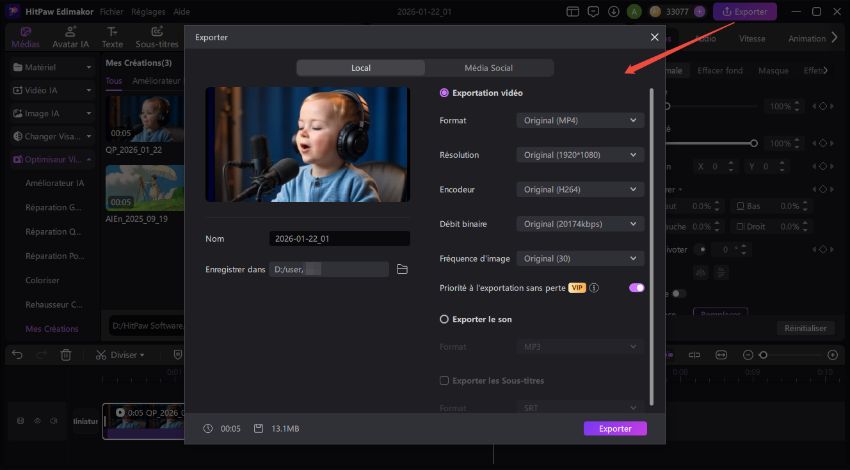850x470 pixels.
Task: Toggle track visibility eye icon
Action: 37,421
